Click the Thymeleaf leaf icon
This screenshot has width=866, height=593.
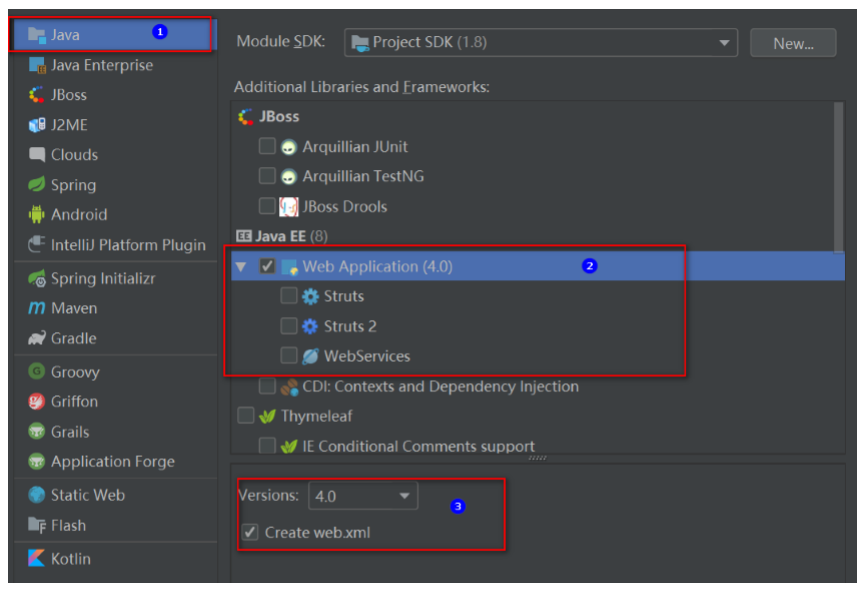(x=267, y=416)
